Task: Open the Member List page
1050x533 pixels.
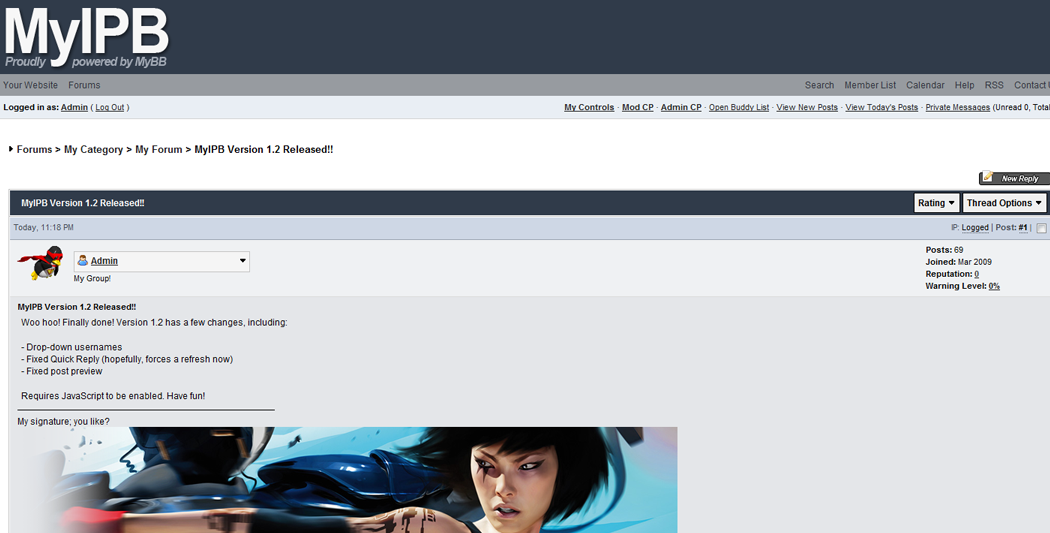Action: (x=870, y=85)
